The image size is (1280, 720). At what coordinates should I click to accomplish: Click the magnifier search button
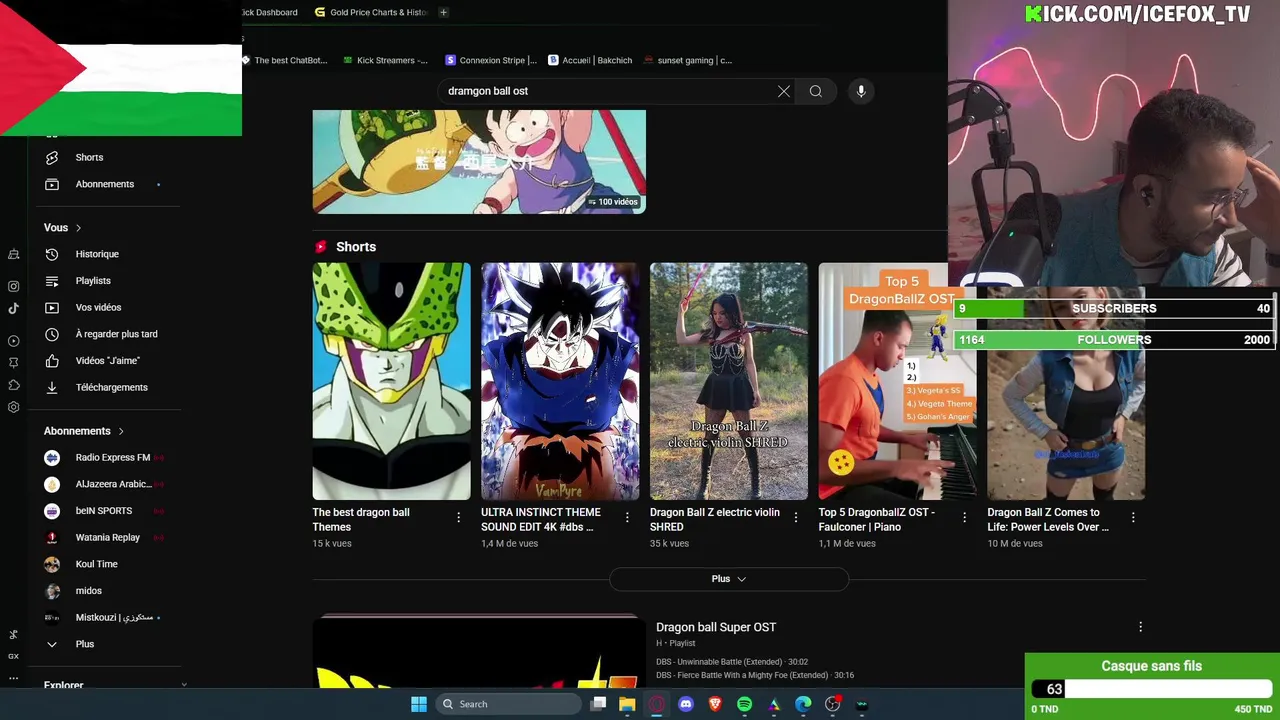[x=816, y=91]
